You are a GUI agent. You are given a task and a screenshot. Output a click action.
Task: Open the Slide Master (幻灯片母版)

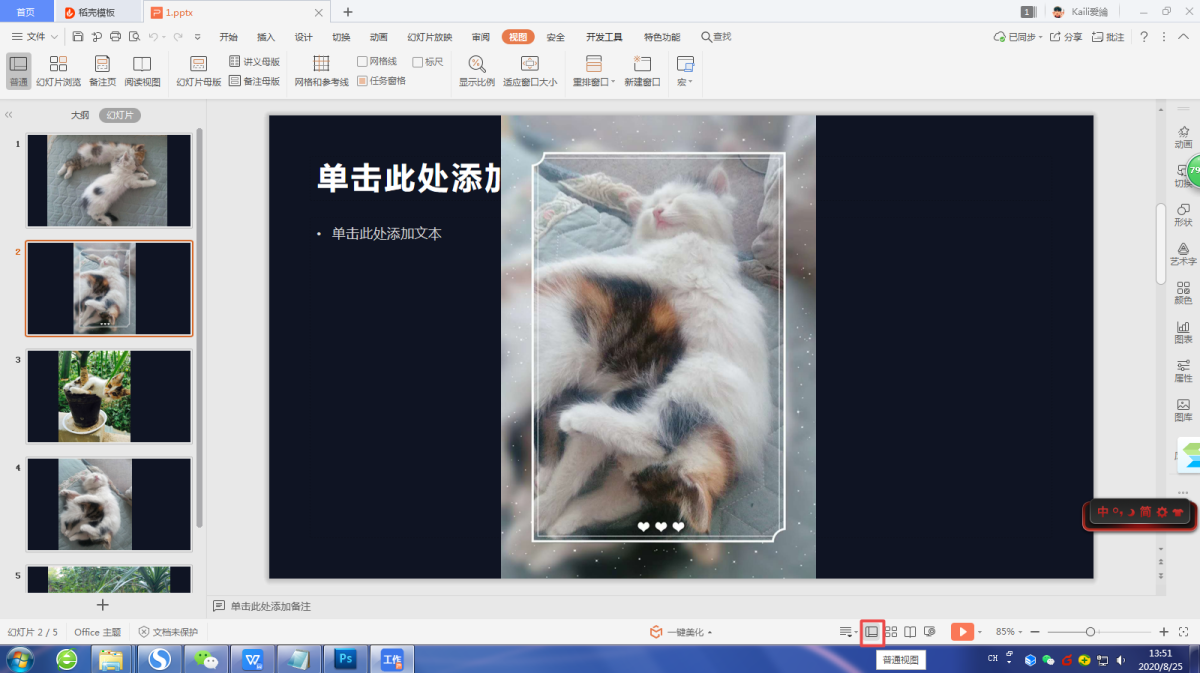click(x=198, y=70)
